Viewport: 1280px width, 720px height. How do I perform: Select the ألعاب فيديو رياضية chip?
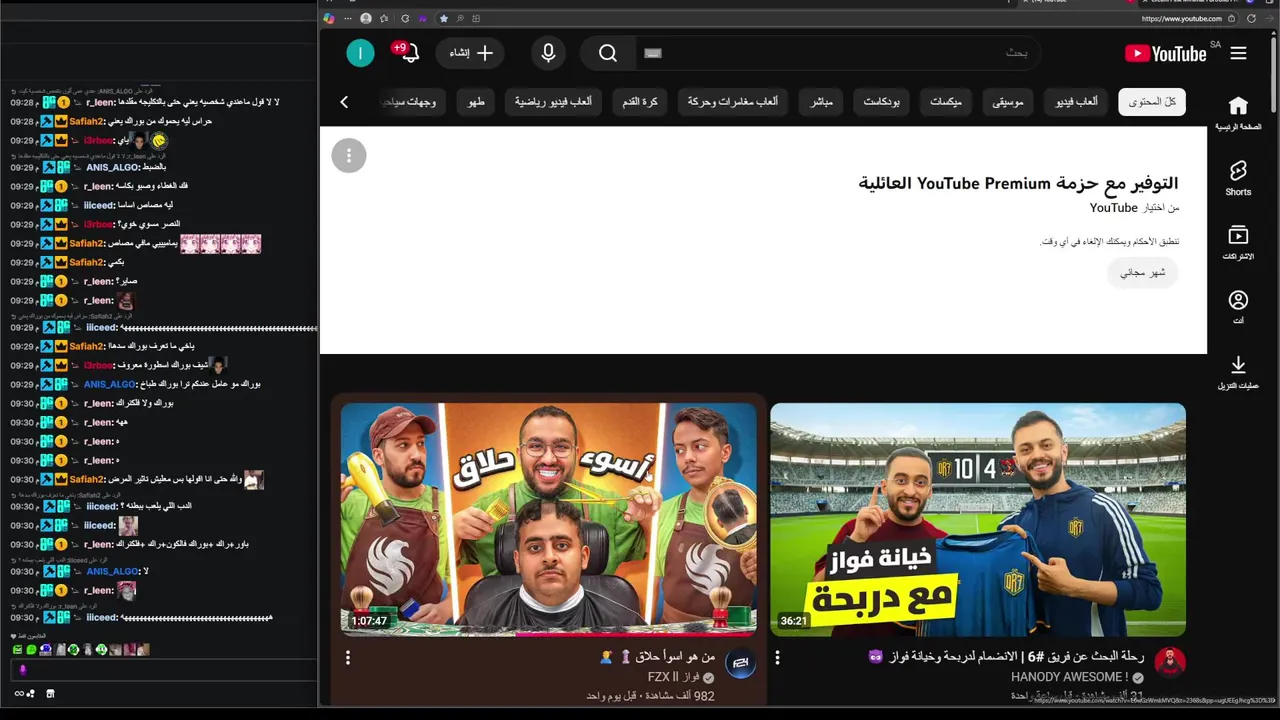(553, 102)
